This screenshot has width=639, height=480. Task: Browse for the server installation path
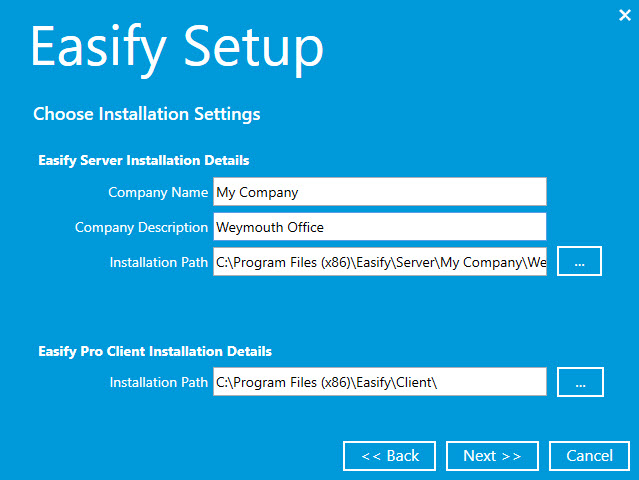click(x=580, y=262)
